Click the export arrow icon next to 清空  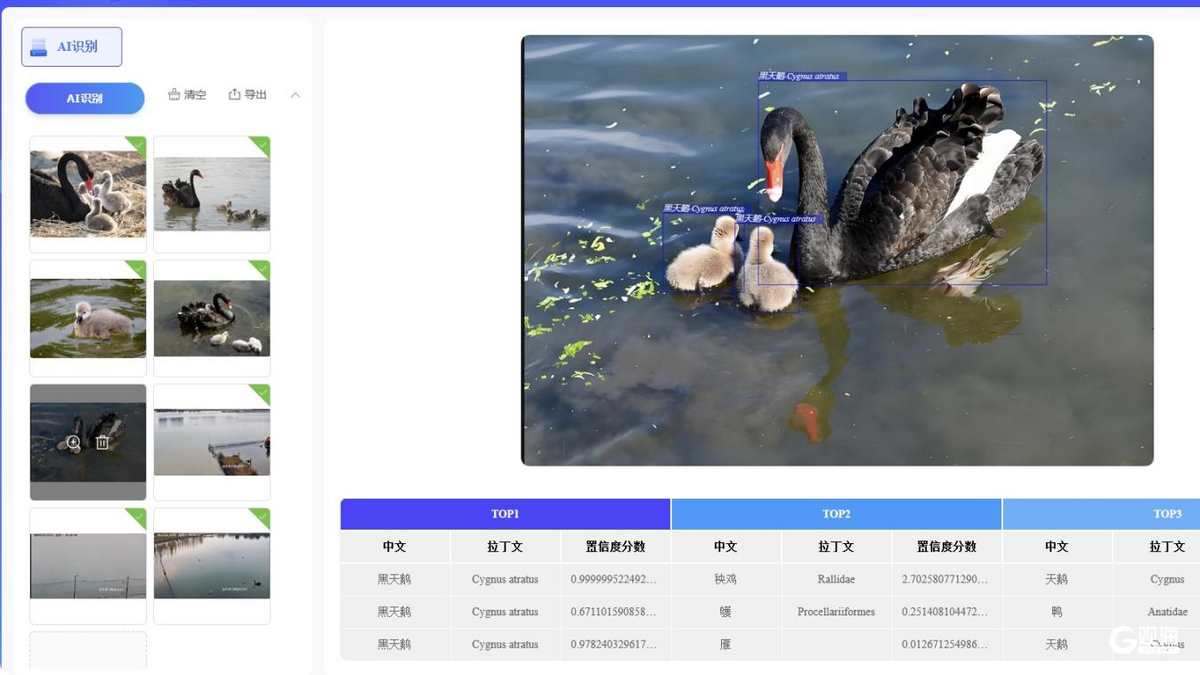coord(235,94)
